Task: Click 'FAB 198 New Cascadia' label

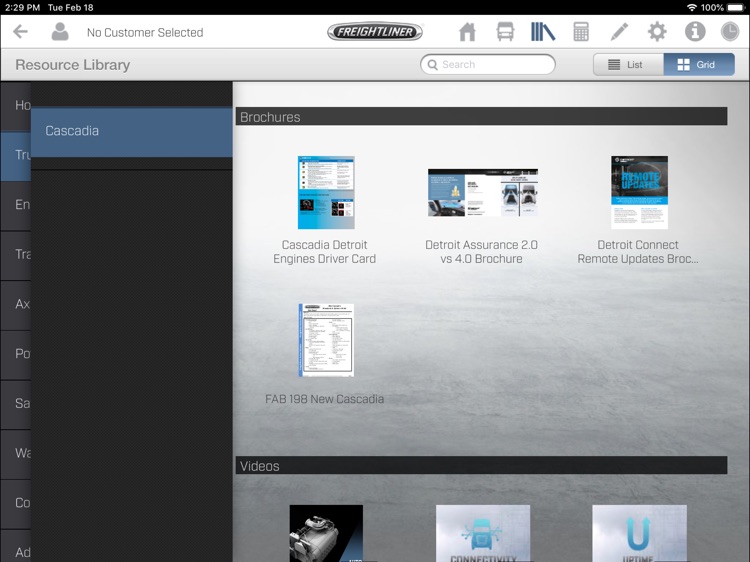Action: point(324,399)
